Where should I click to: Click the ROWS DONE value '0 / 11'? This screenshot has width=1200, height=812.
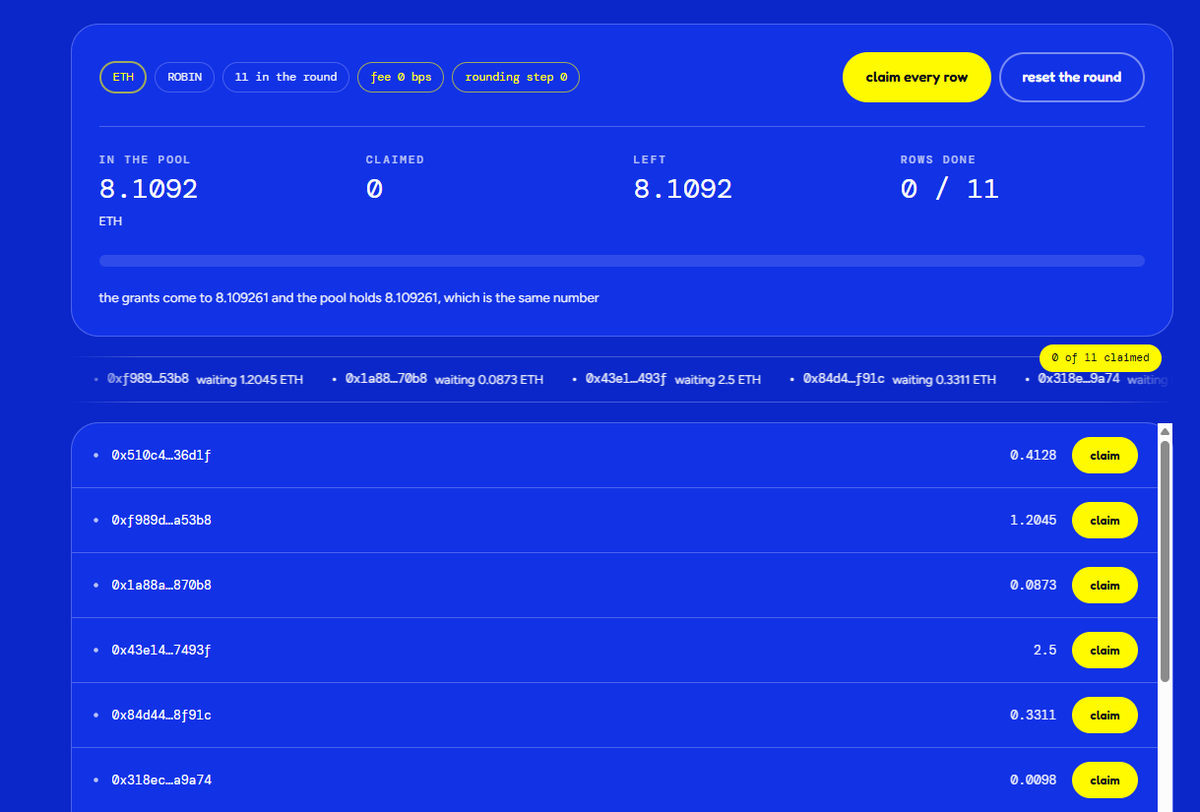pyautogui.click(x=950, y=189)
